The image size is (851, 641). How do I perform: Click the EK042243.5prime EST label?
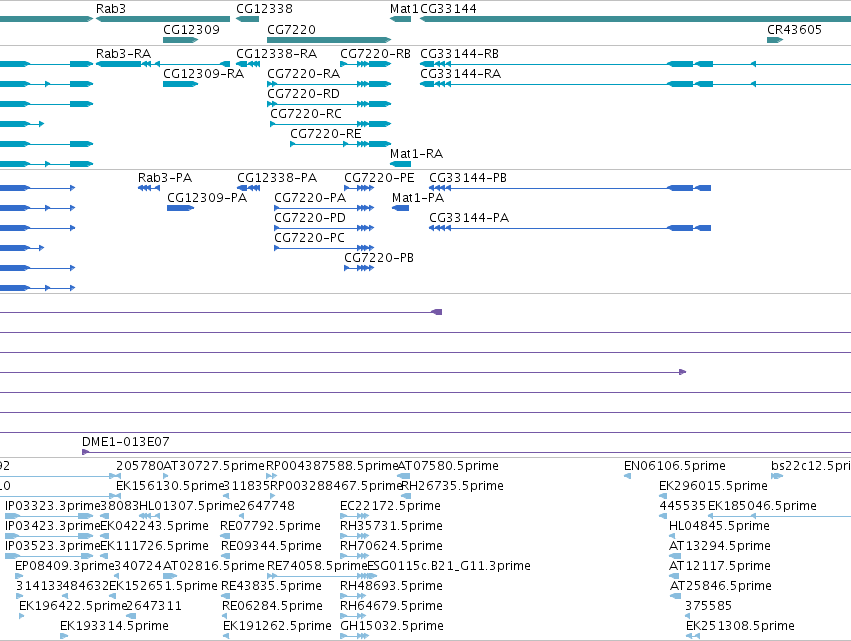tap(155, 526)
